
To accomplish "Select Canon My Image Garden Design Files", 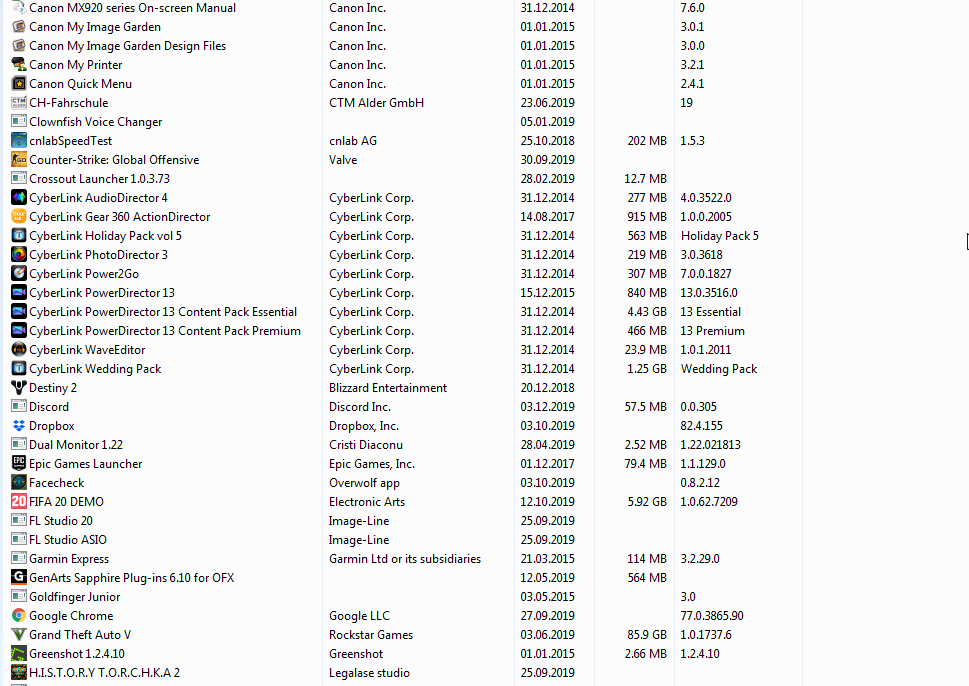I will (x=127, y=46).
